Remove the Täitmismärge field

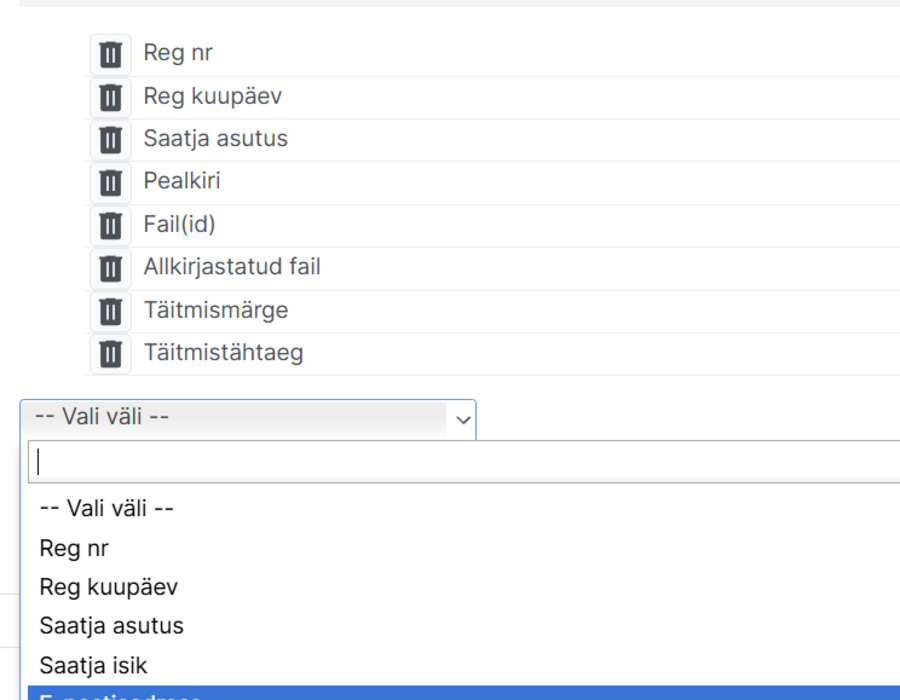pyautogui.click(x=110, y=312)
